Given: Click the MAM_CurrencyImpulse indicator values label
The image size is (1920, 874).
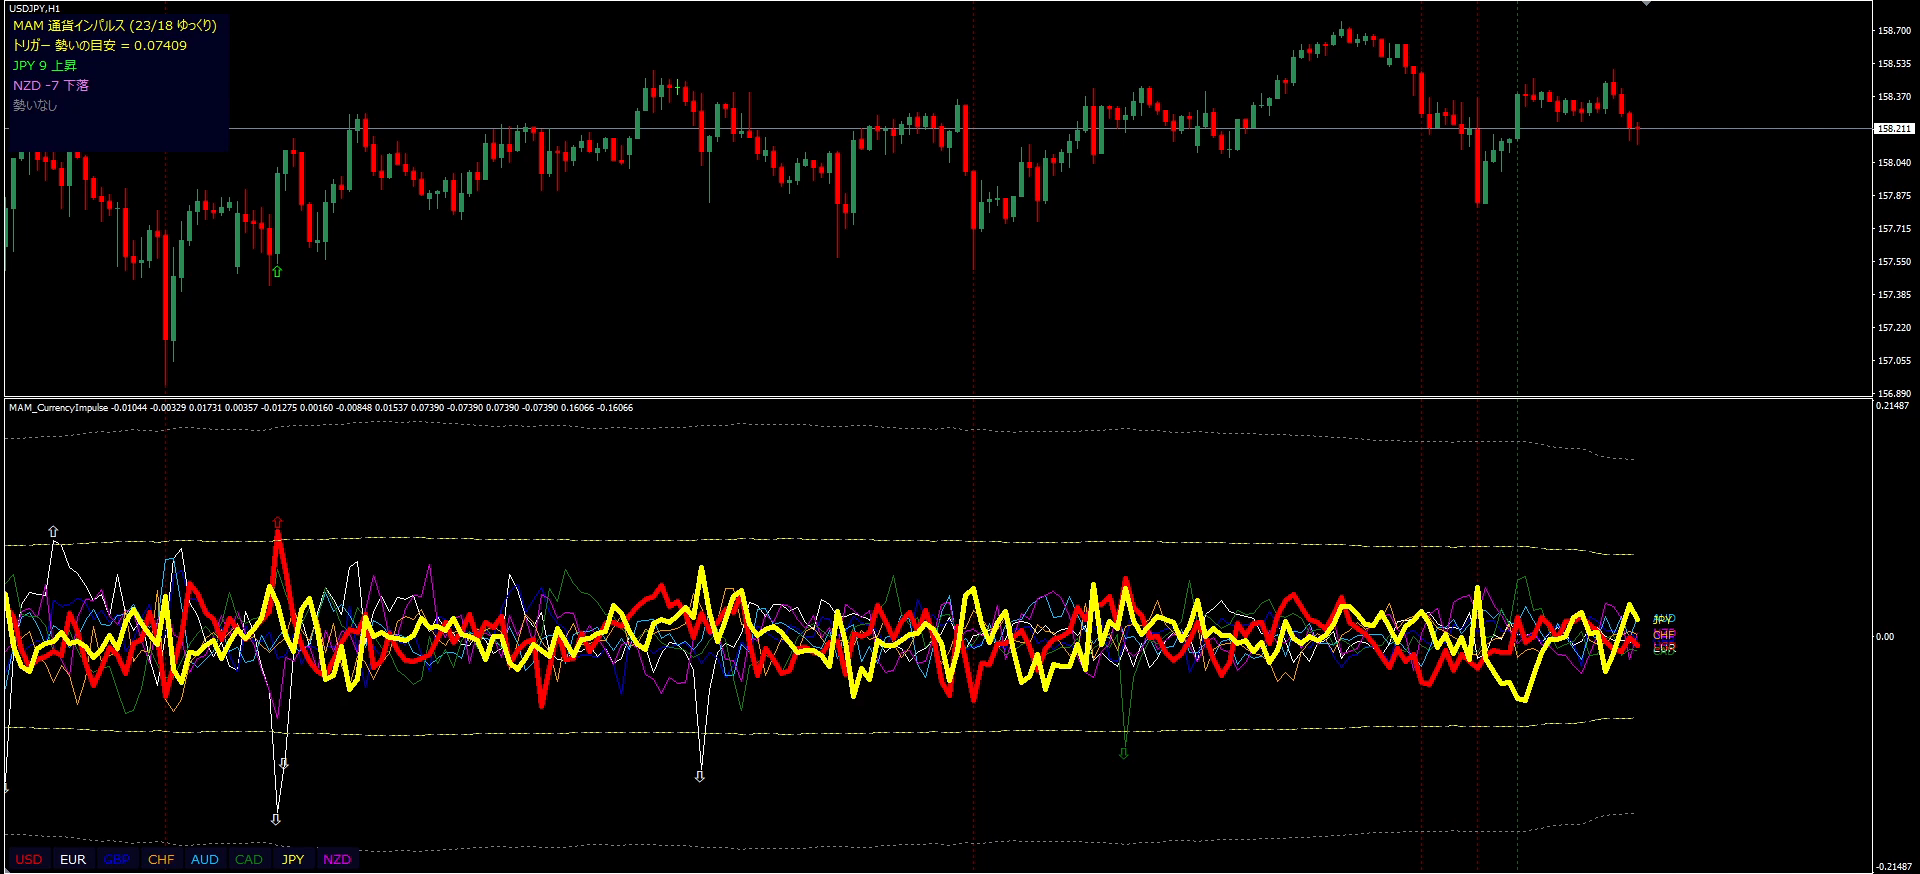Looking at the screenshot, I should coord(321,408).
